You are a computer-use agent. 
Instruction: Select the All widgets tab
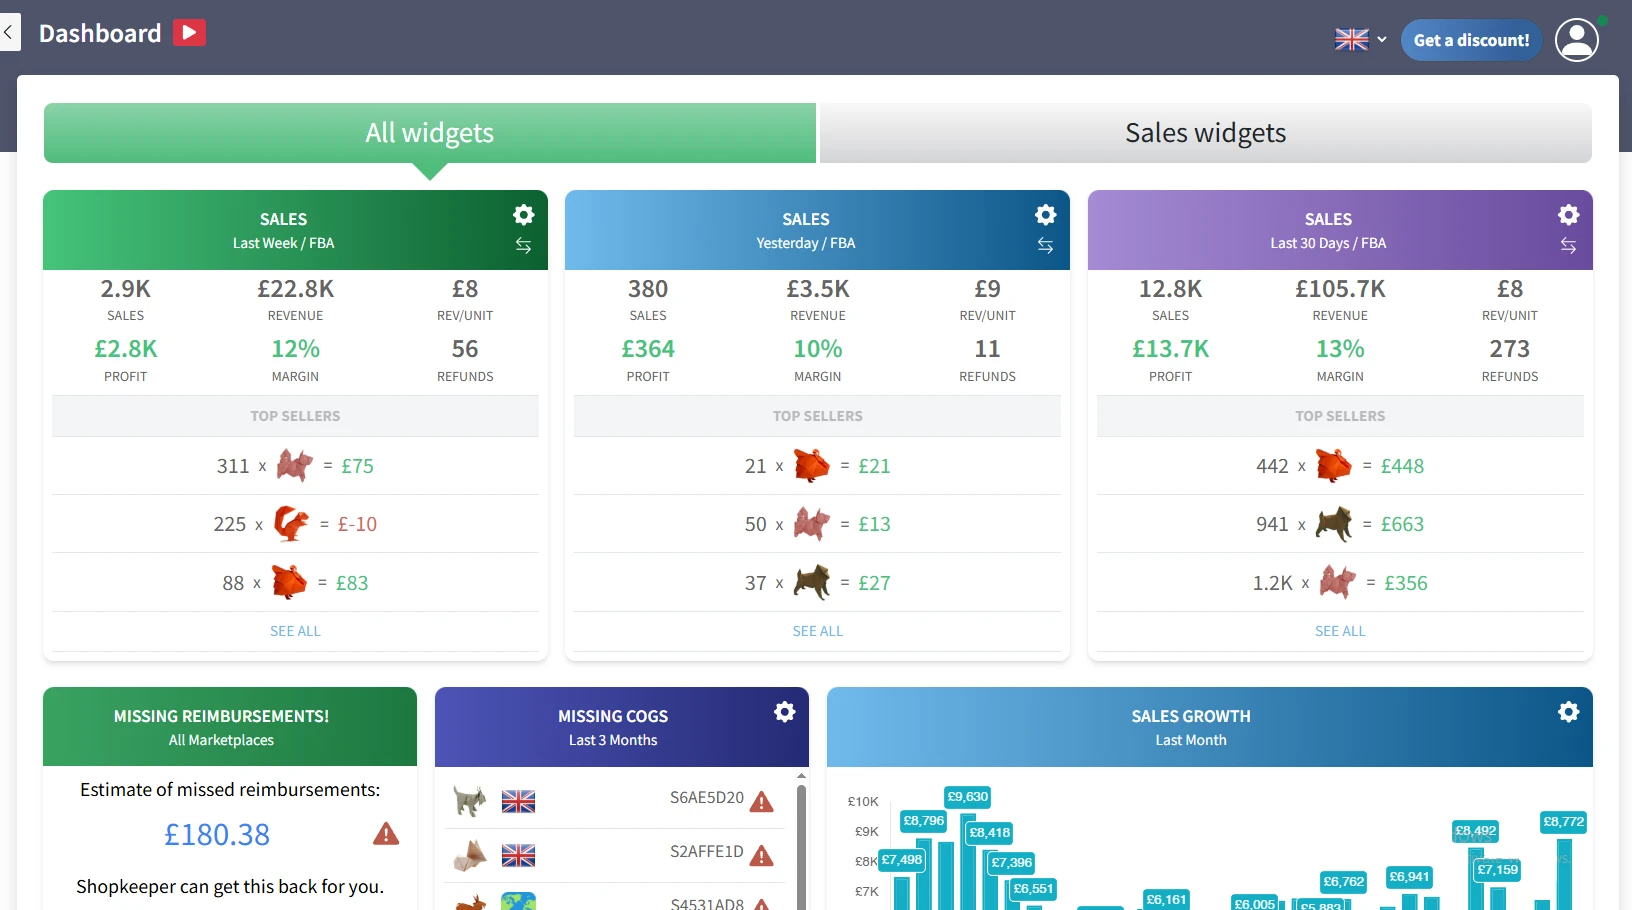pyautogui.click(x=430, y=133)
